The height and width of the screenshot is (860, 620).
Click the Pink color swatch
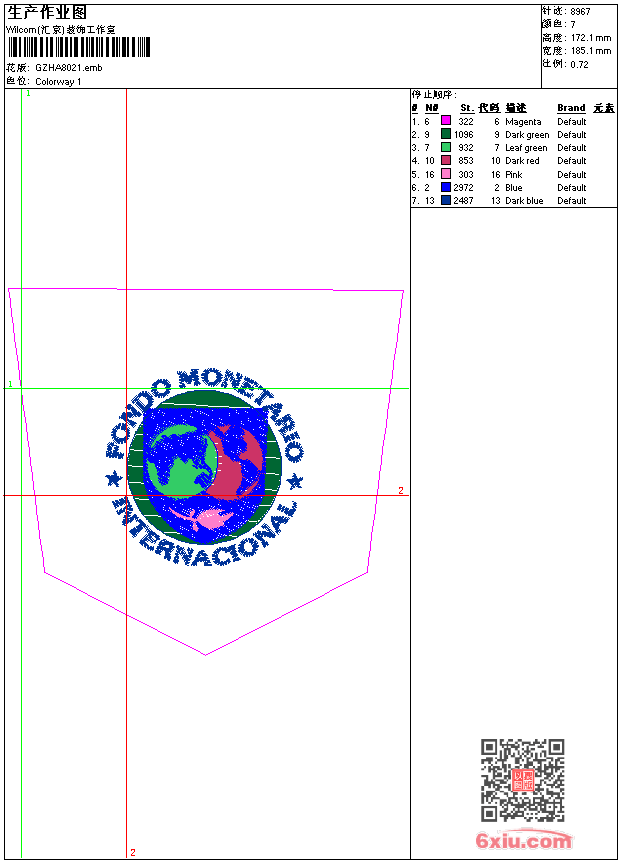(x=446, y=174)
